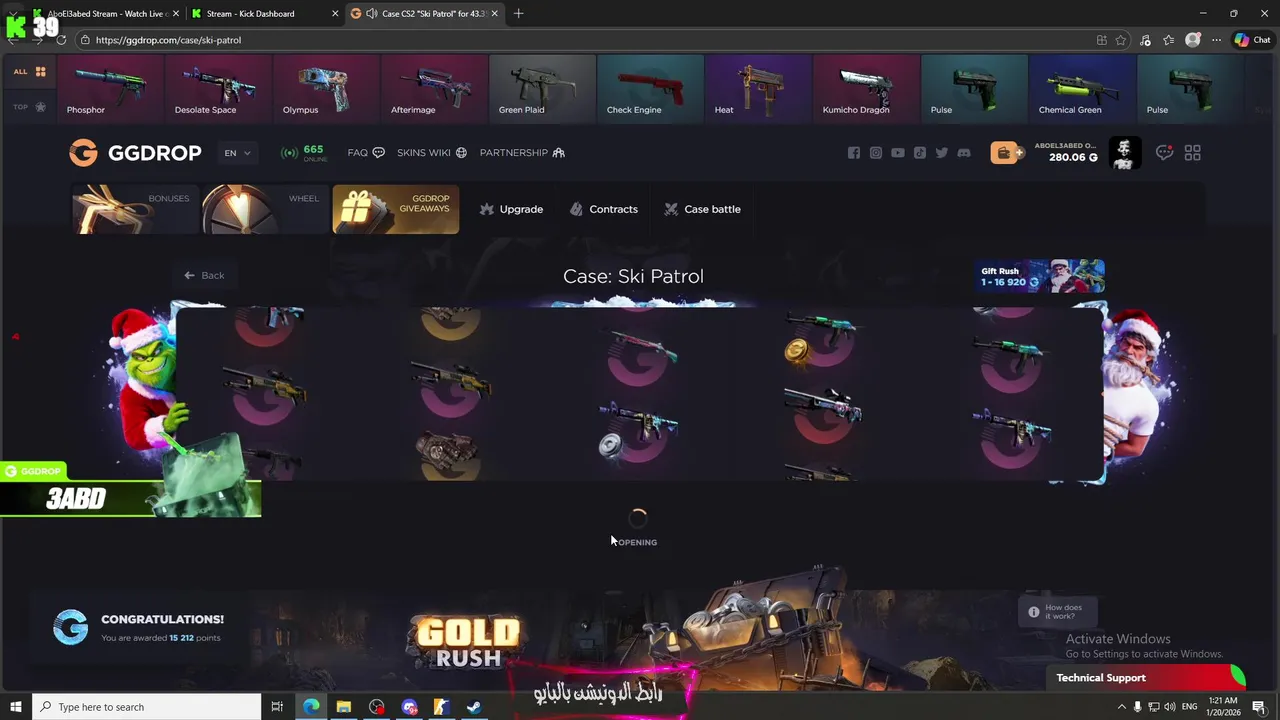Open the Phosphor live drop card
The height and width of the screenshot is (720, 1280).
(111, 87)
